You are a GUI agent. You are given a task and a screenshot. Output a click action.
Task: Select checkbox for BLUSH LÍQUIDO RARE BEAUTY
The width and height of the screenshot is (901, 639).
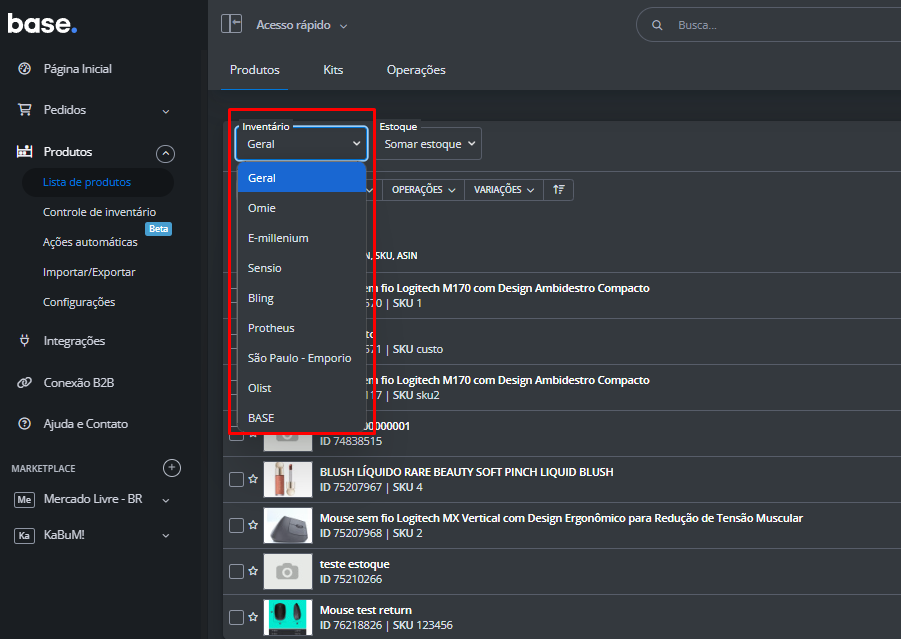click(x=236, y=479)
